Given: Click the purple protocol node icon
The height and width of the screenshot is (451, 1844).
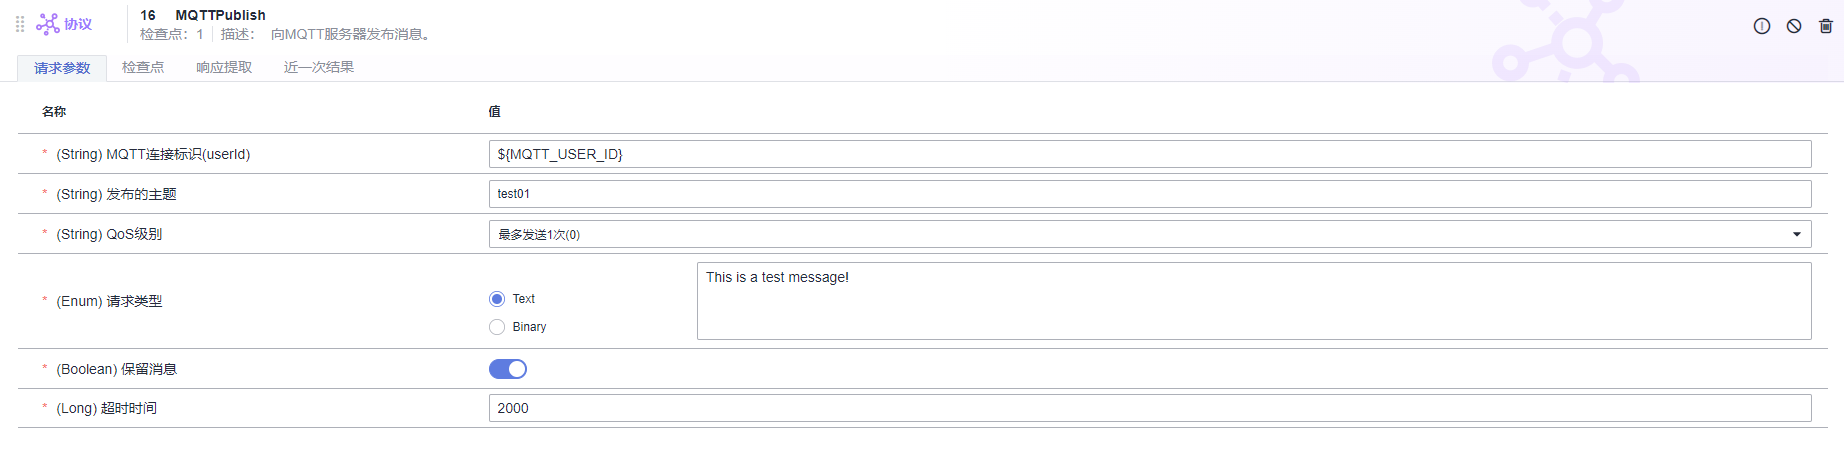Looking at the screenshot, I should (48, 24).
